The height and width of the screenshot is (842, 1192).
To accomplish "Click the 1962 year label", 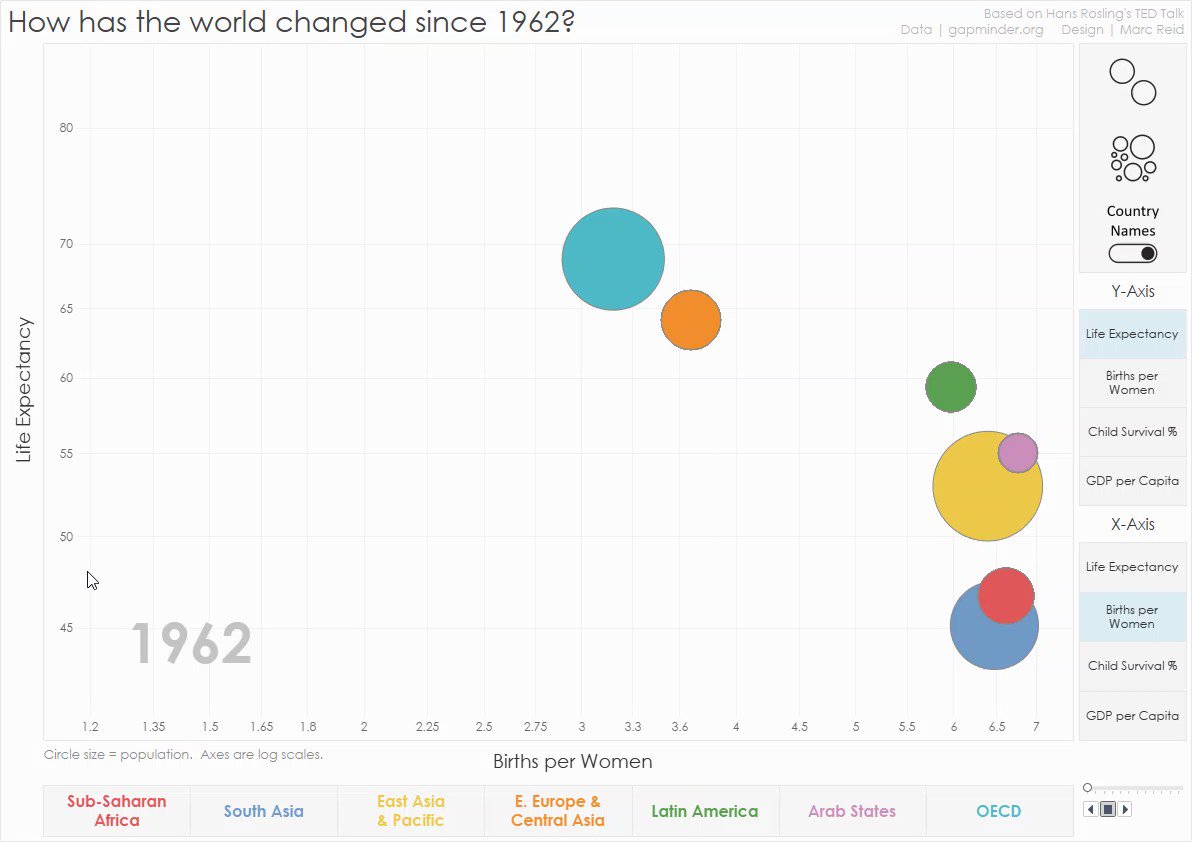I will tap(192, 644).
